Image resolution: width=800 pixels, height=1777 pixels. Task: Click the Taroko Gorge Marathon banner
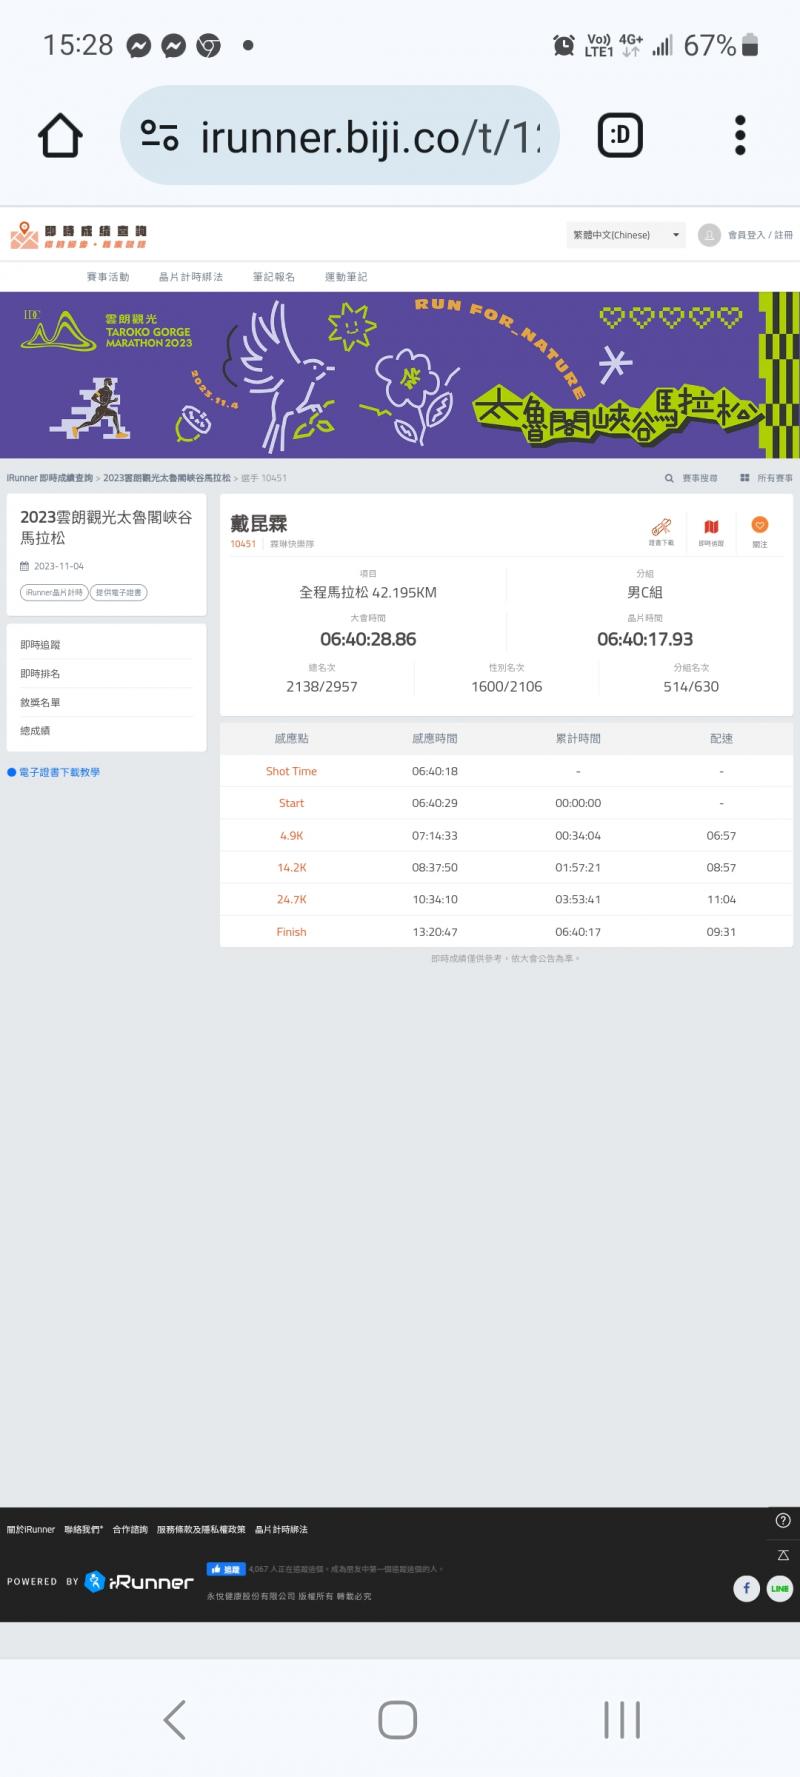(x=400, y=375)
